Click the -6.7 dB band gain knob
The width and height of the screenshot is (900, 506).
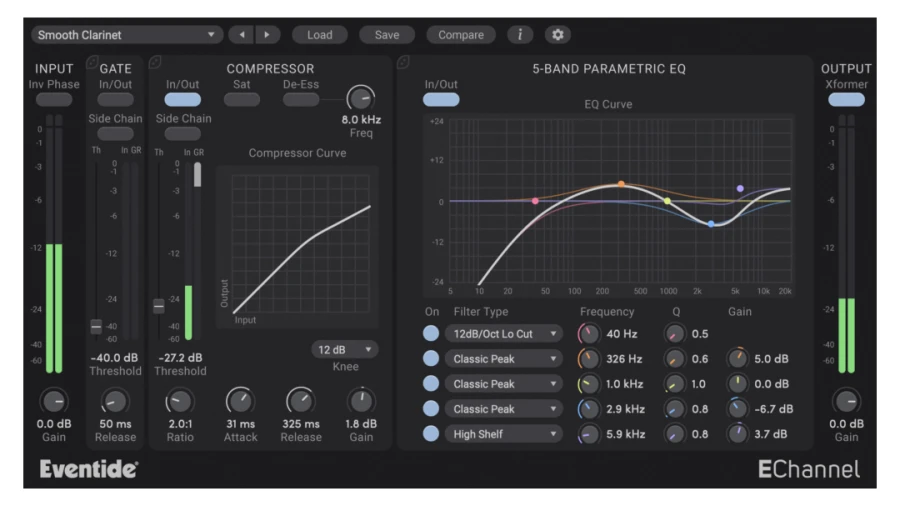[x=738, y=409]
